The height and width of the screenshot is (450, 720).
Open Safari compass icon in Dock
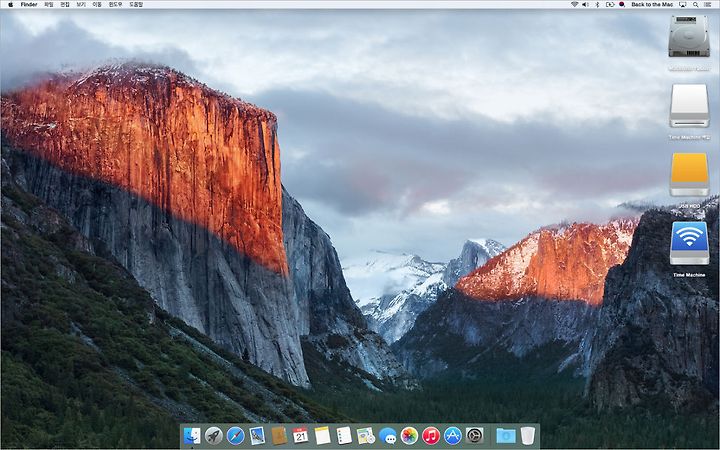(x=236, y=436)
